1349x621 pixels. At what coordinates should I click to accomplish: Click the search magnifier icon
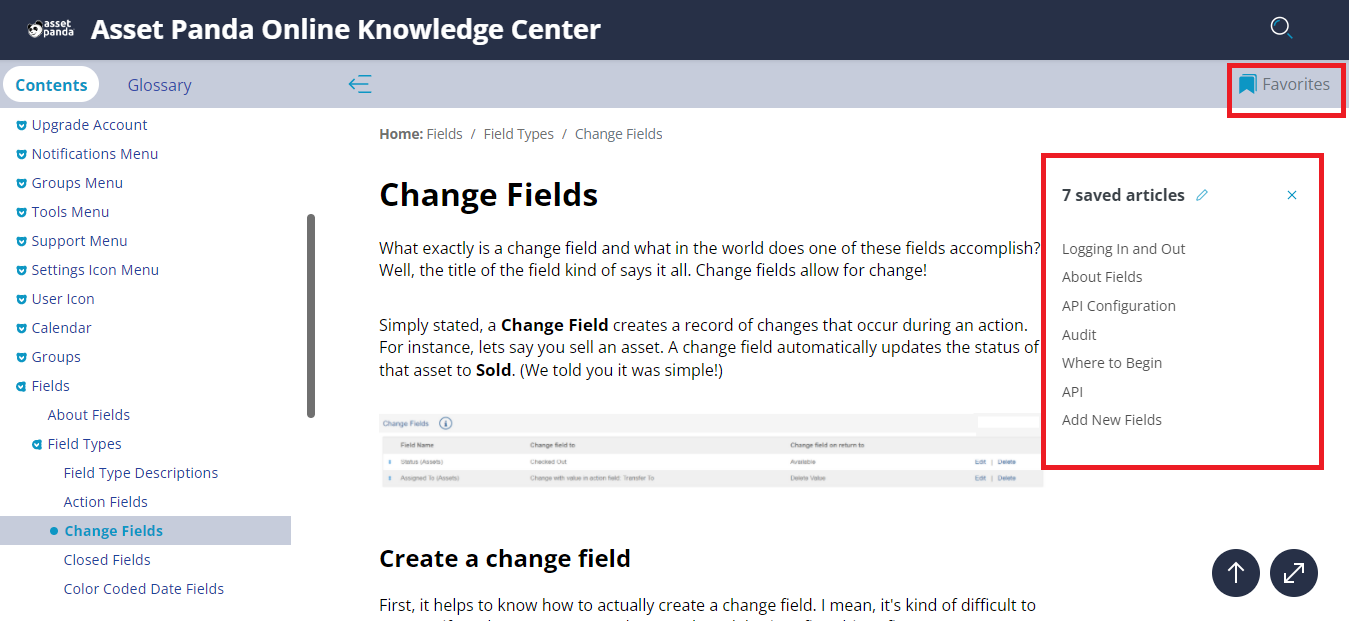(x=1281, y=28)
